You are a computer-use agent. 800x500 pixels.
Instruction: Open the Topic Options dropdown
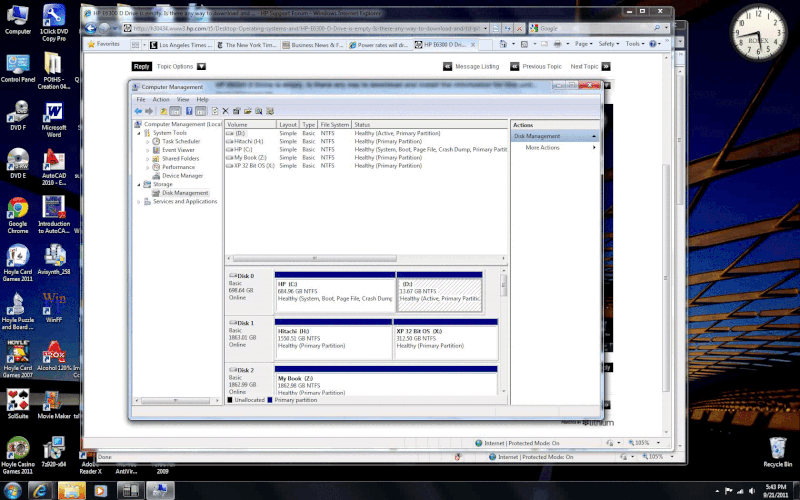click(x=201, y=67)
